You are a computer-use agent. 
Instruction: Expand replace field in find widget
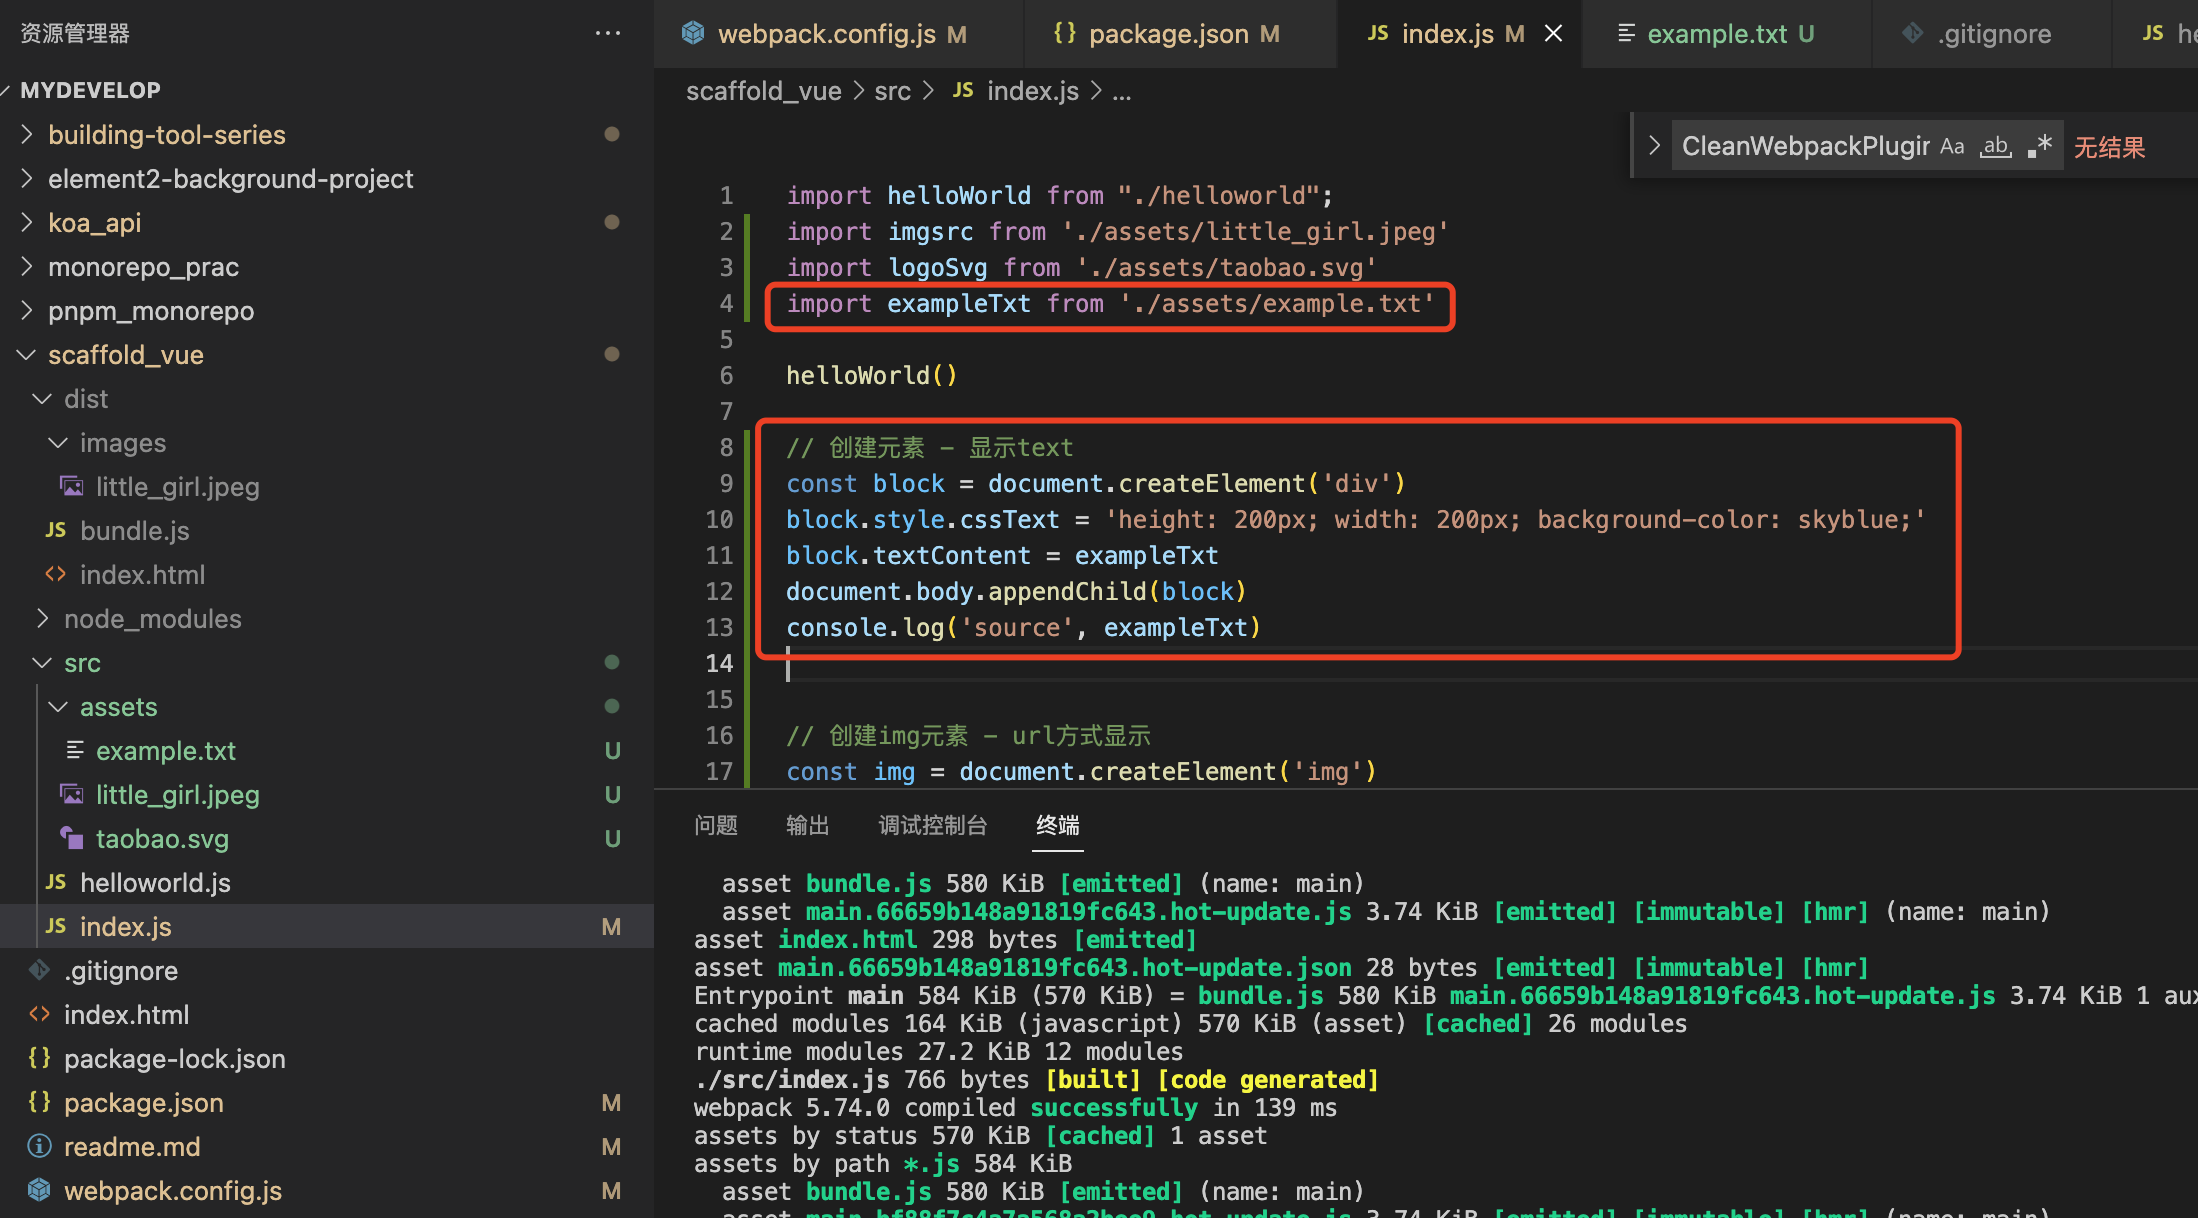1654,146
